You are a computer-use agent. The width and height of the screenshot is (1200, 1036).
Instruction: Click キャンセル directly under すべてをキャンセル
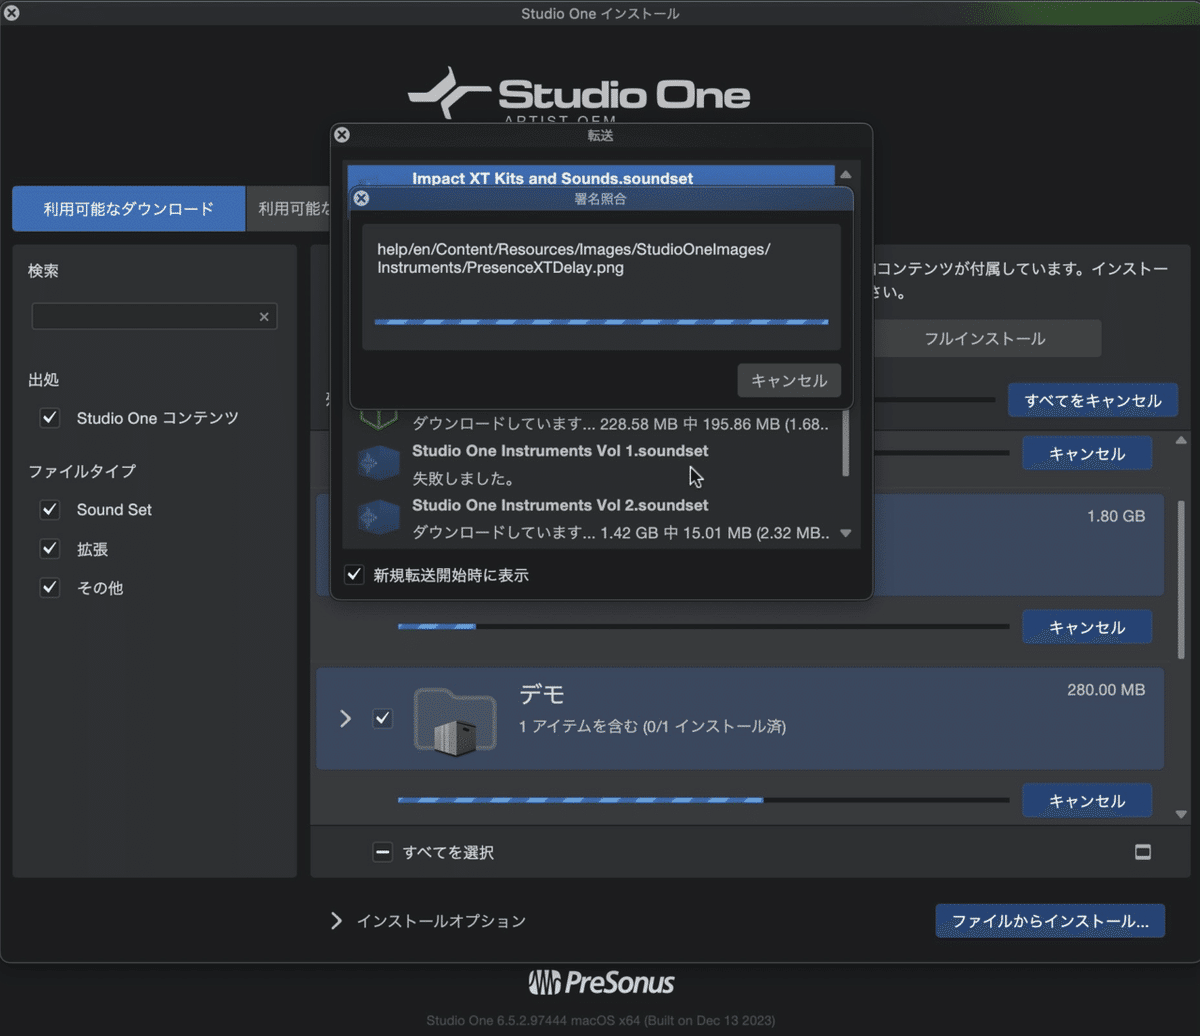pyautogui.click(x=1087, y=453)
